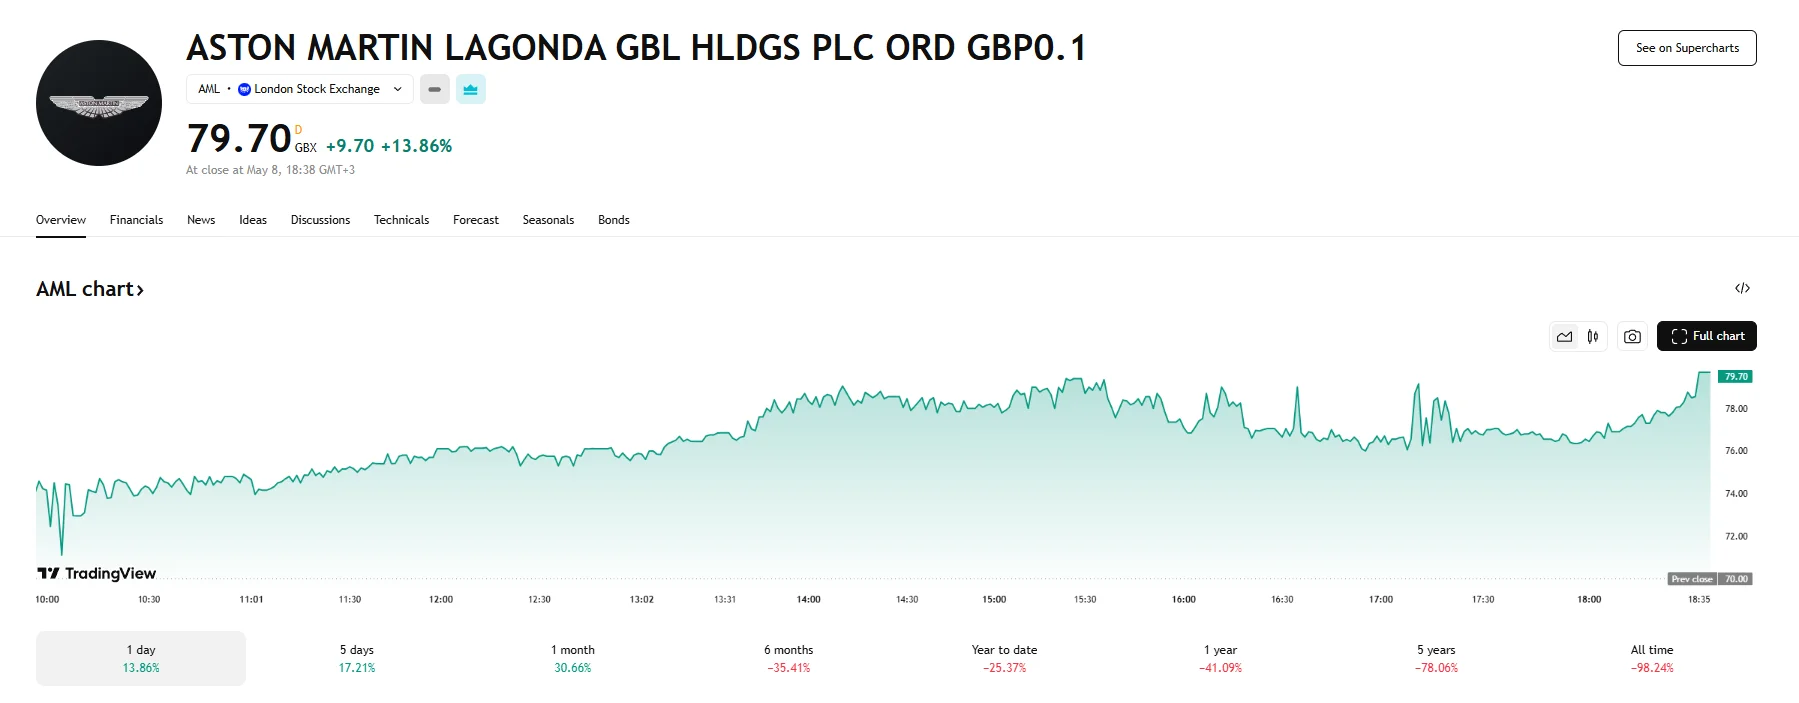Open the embed code icon
The image size is (1799, 703).
[1742, 288]
